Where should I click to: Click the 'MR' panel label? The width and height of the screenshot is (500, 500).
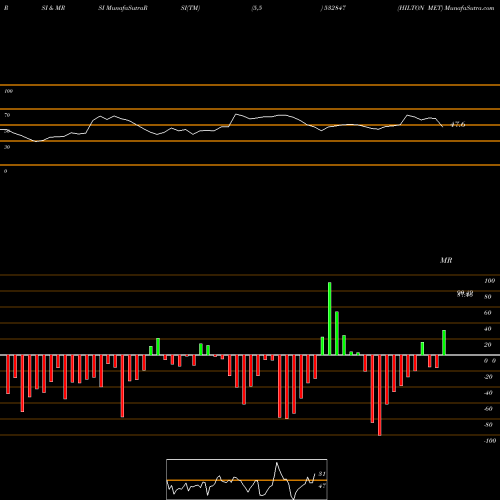tap(446, 260)
